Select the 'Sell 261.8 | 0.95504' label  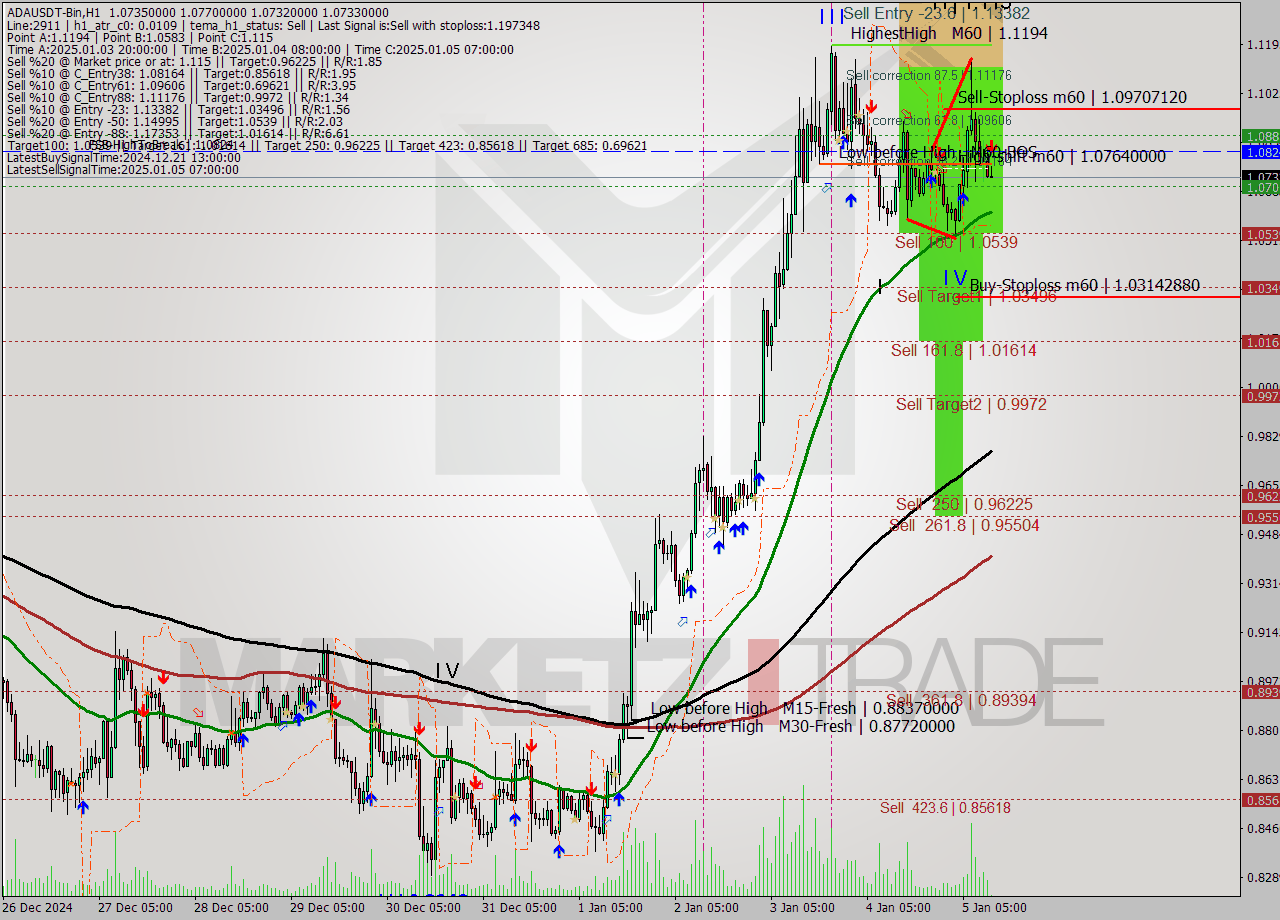pyautogui.click(x=964, y=526)
